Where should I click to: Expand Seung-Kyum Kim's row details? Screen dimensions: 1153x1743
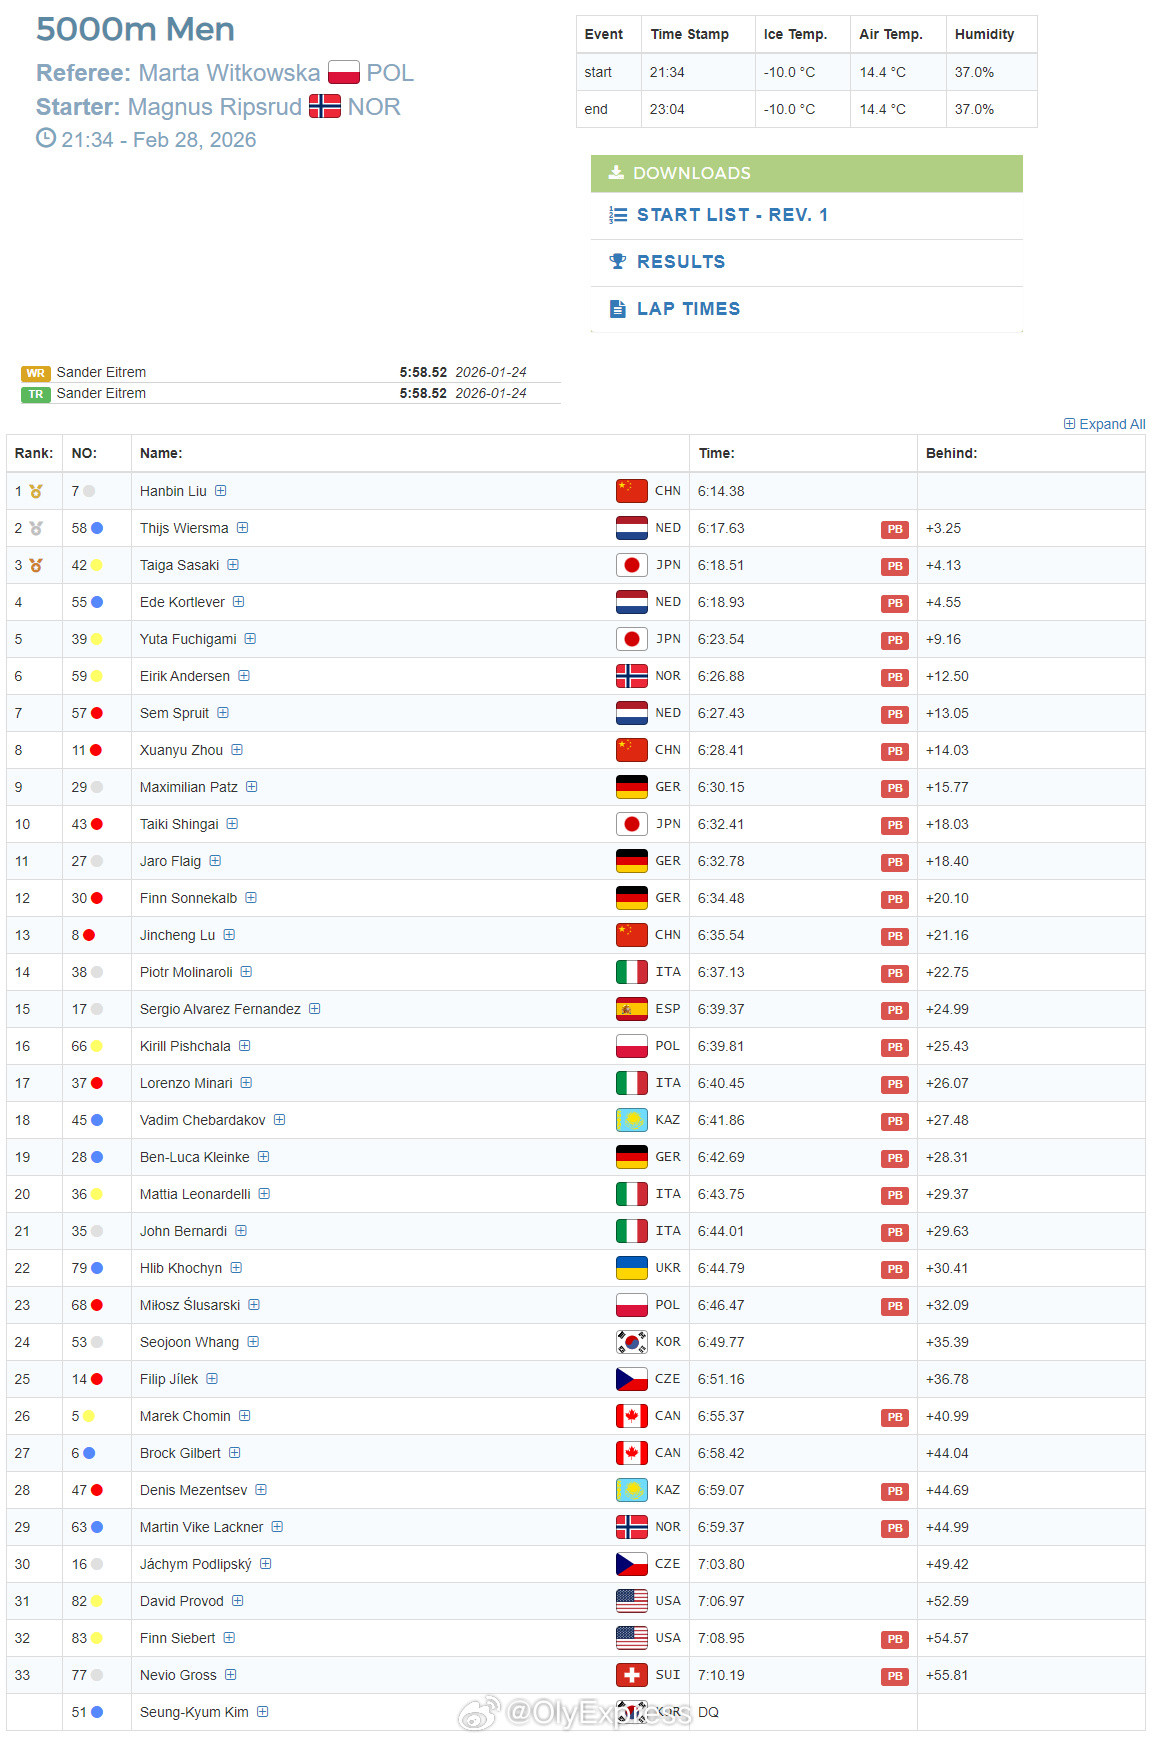click(262, 1712)
